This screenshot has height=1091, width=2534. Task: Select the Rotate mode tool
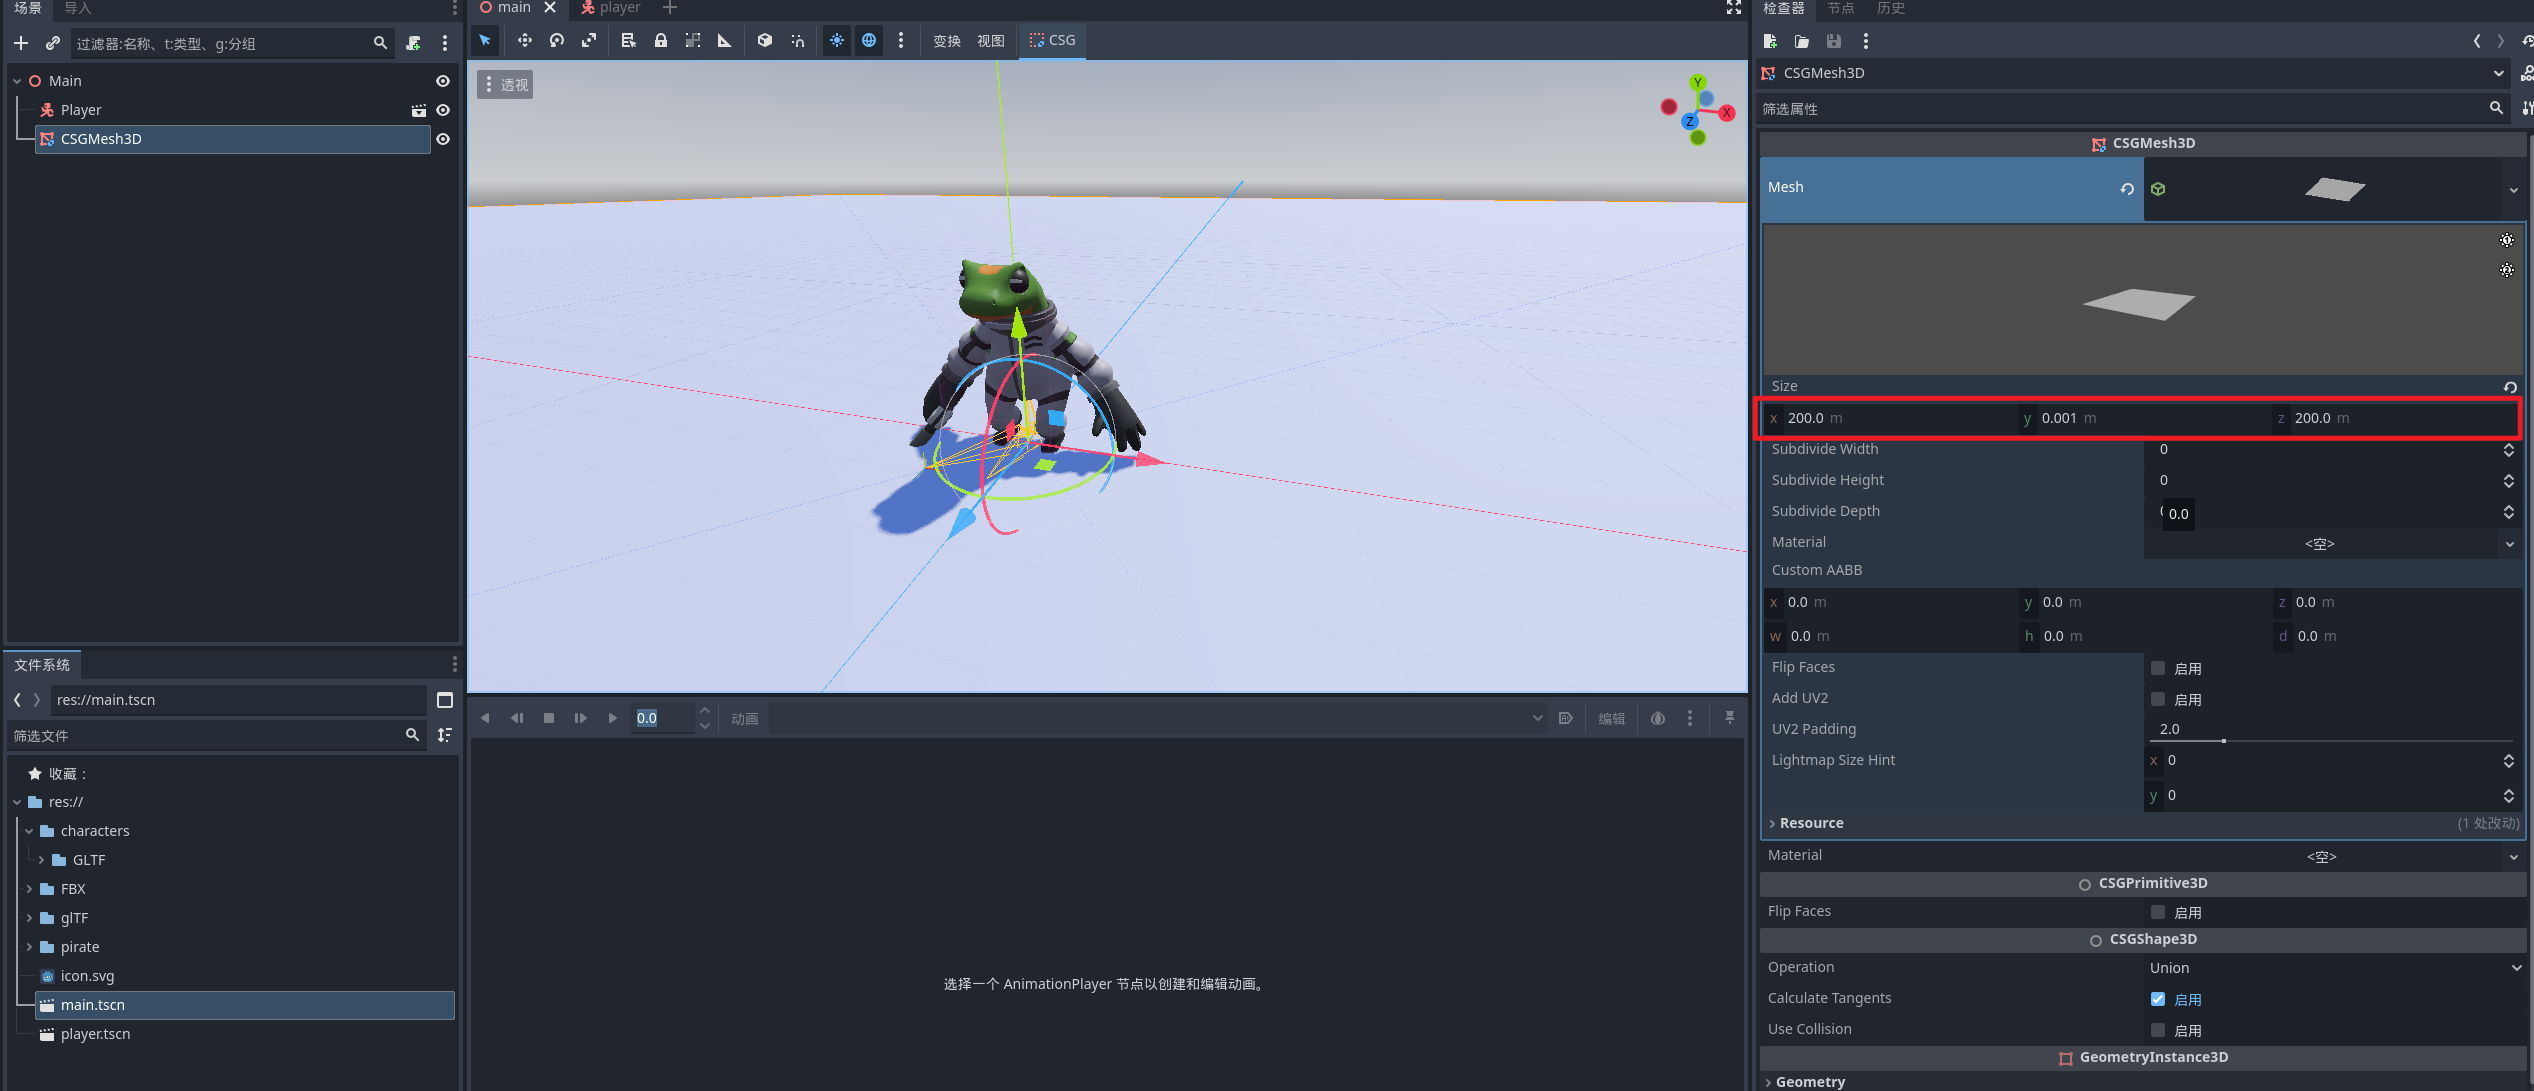coord(557,41)
